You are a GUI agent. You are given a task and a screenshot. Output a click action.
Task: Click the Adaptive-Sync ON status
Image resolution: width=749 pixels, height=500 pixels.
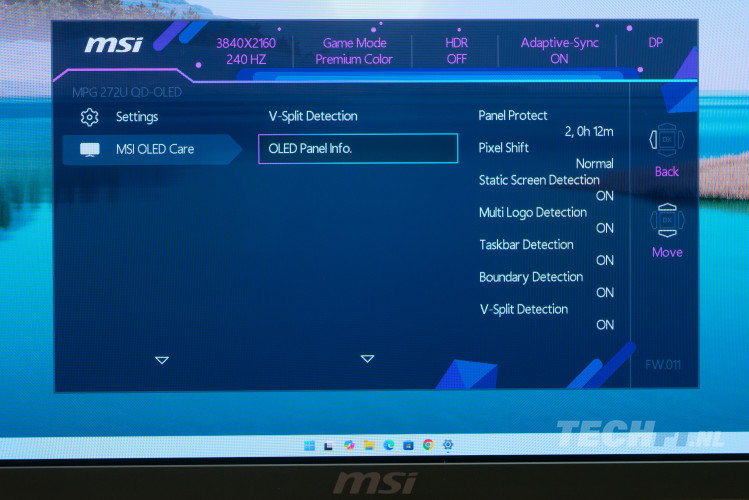point(559,51)
